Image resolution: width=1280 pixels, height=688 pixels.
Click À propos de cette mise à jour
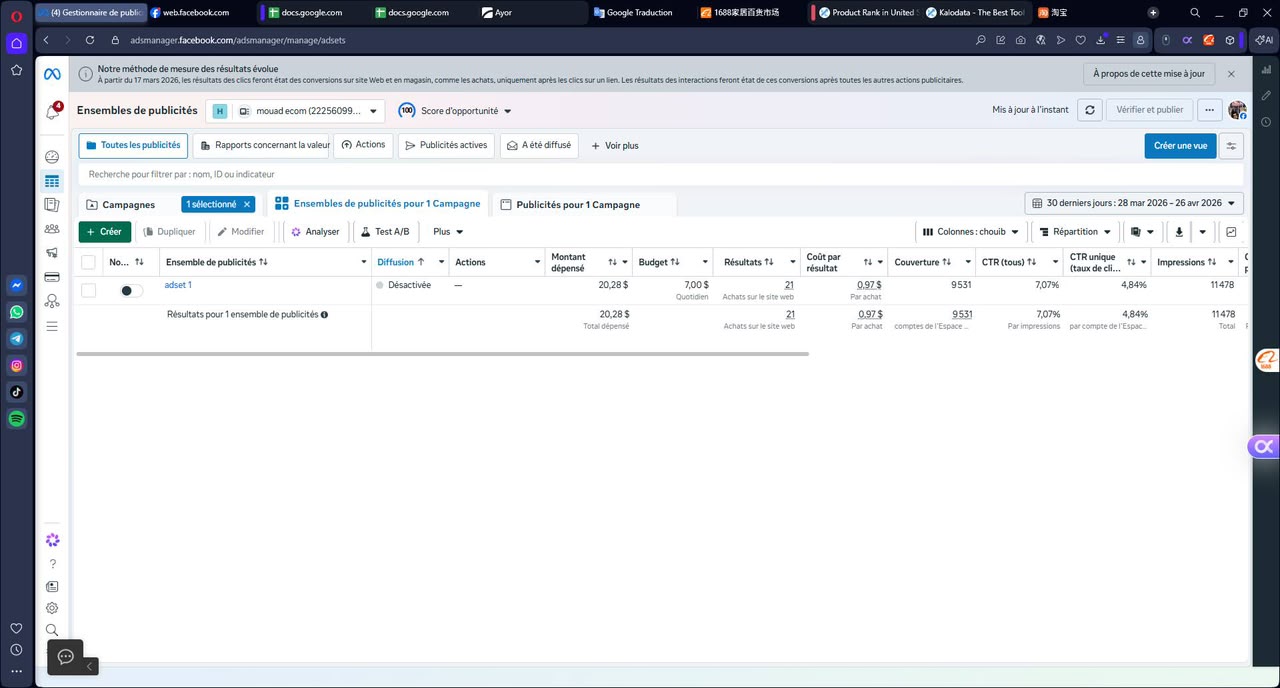1149,74
